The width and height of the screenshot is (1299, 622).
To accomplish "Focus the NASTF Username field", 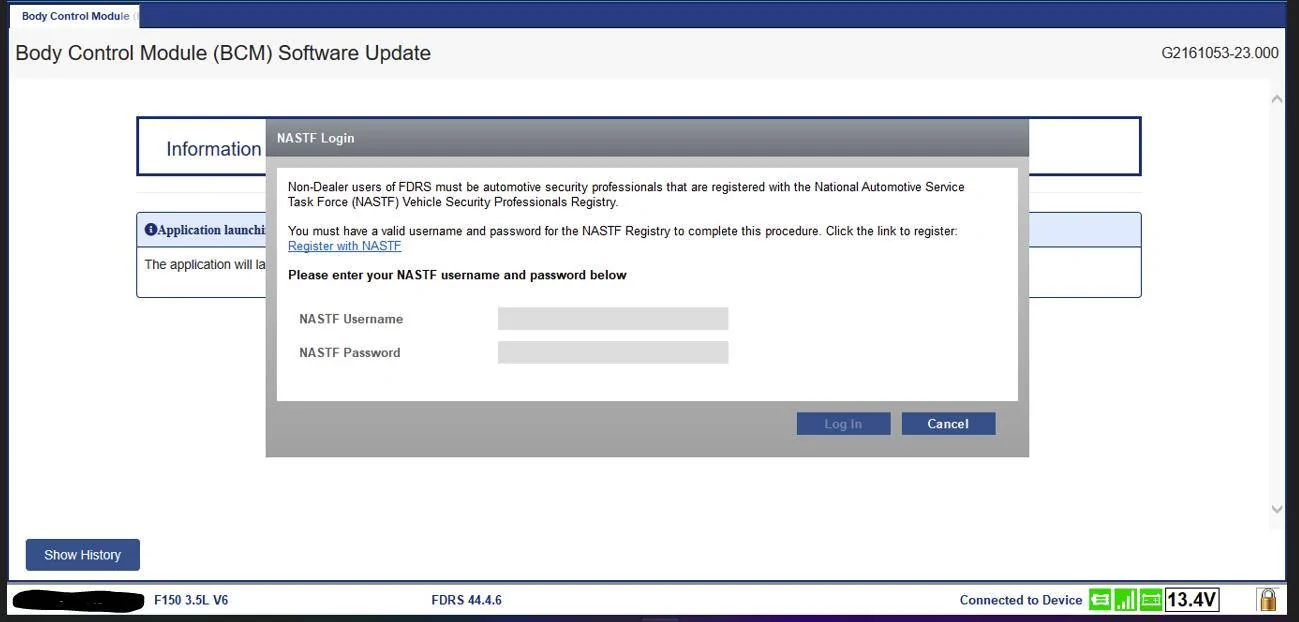I will point(613,319).
